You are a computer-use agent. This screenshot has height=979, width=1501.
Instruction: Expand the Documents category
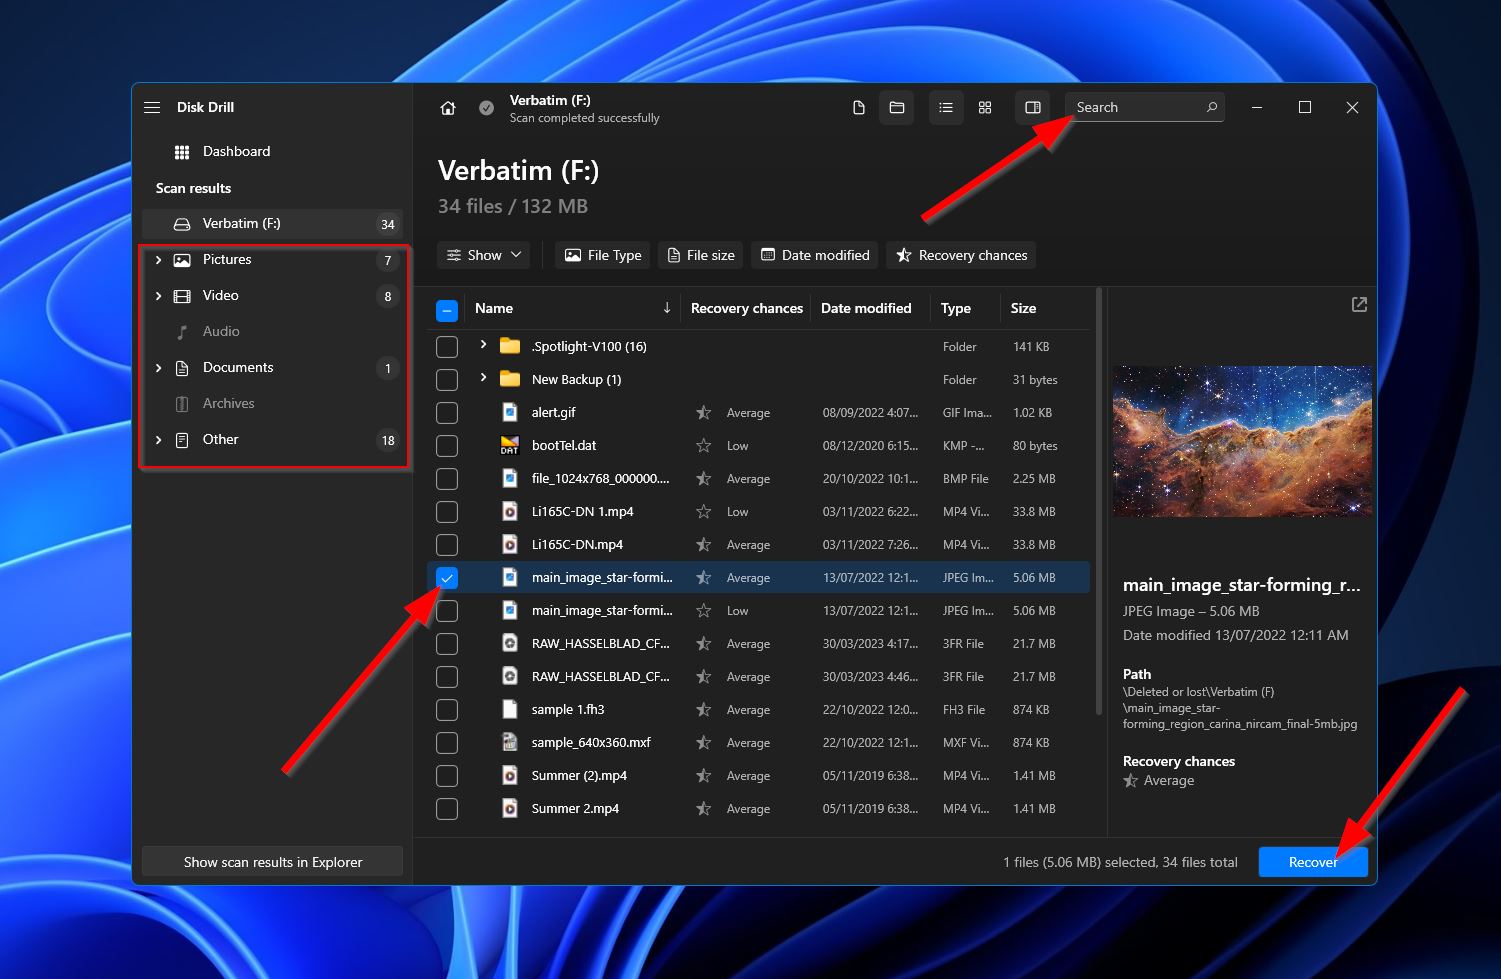coord(158,368)
